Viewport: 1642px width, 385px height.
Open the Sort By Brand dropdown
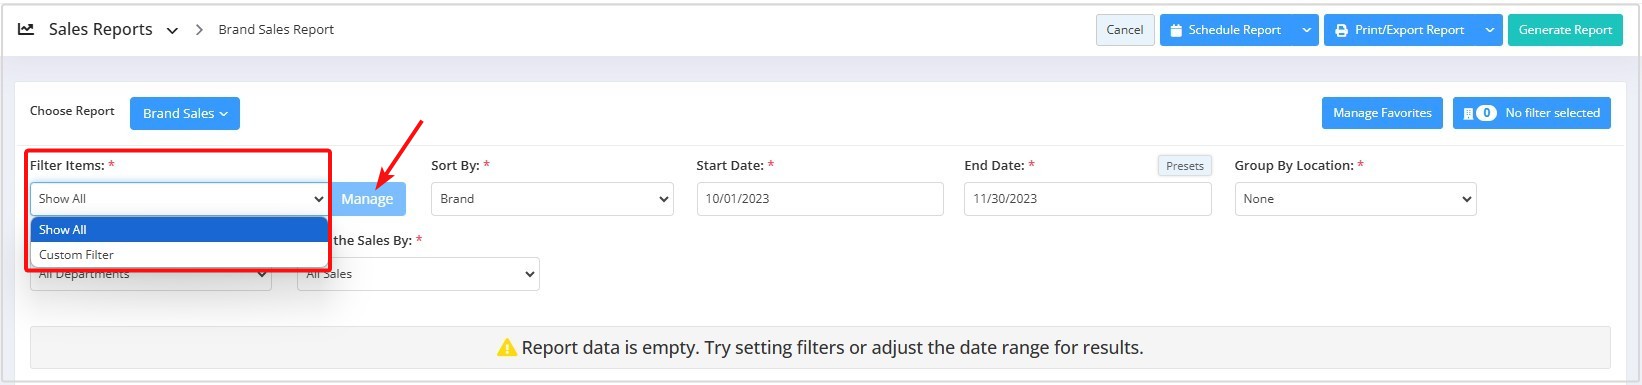pos(552,199)
